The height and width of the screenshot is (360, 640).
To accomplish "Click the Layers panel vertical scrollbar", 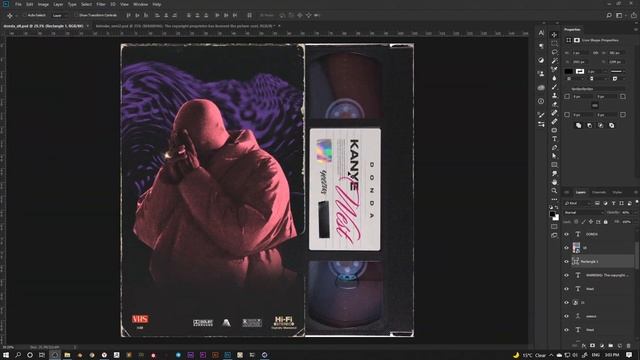I will (637, 255).
